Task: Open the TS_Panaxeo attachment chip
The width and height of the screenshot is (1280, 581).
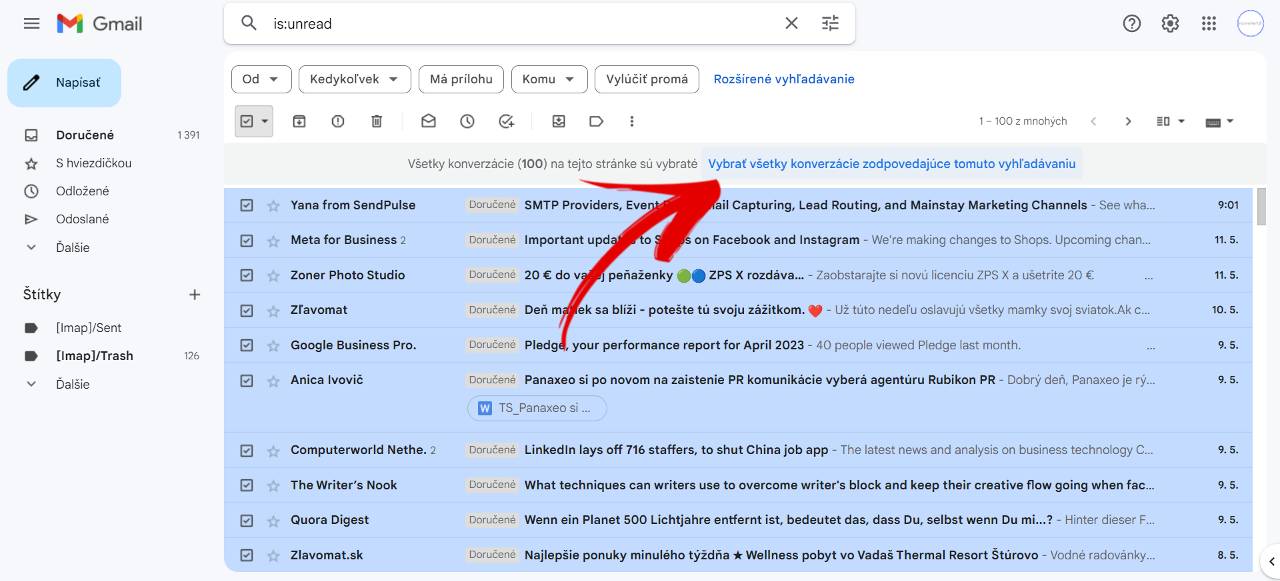Action: tap(537, 408)
